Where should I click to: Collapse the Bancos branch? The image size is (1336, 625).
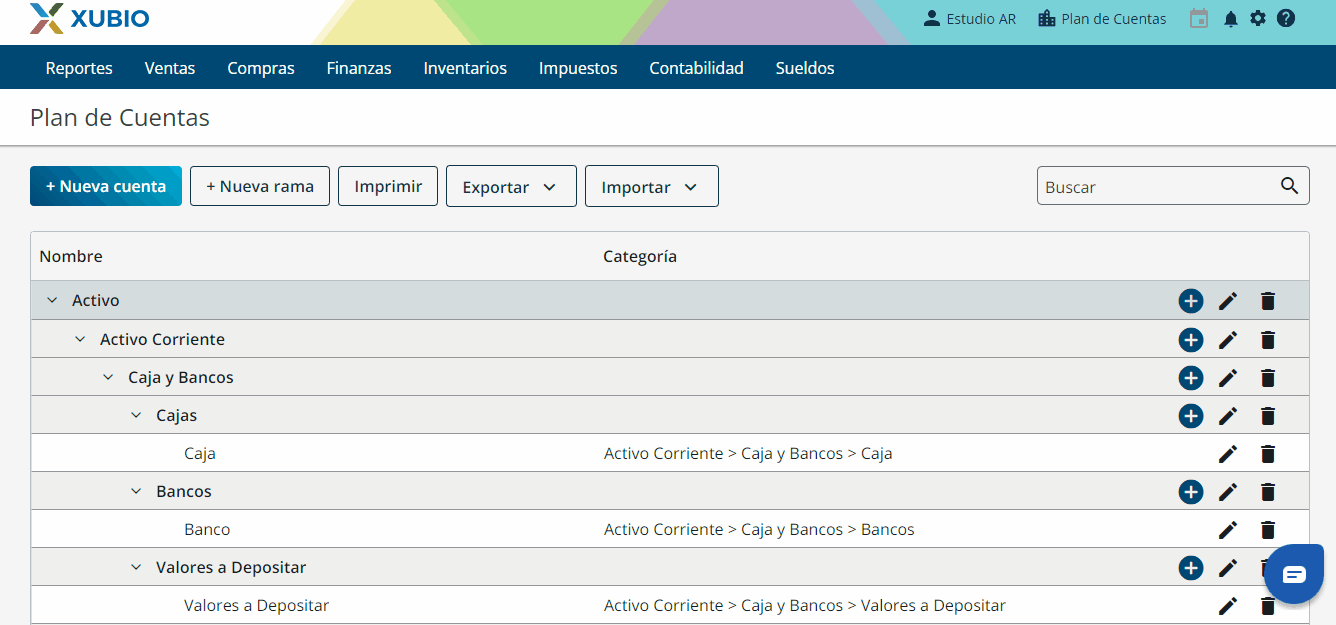point(136,491)
